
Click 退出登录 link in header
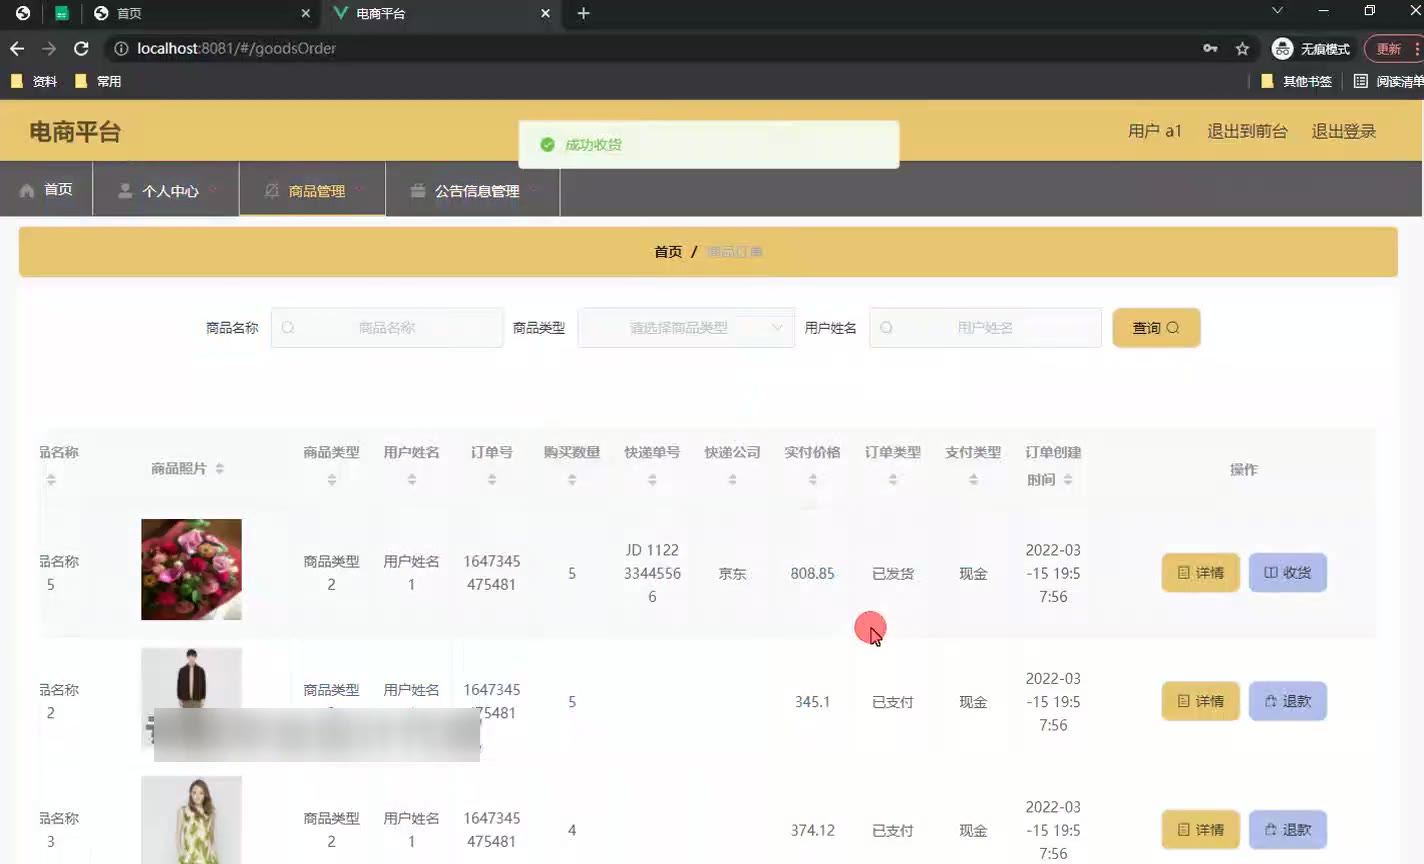coord(1343,131)
